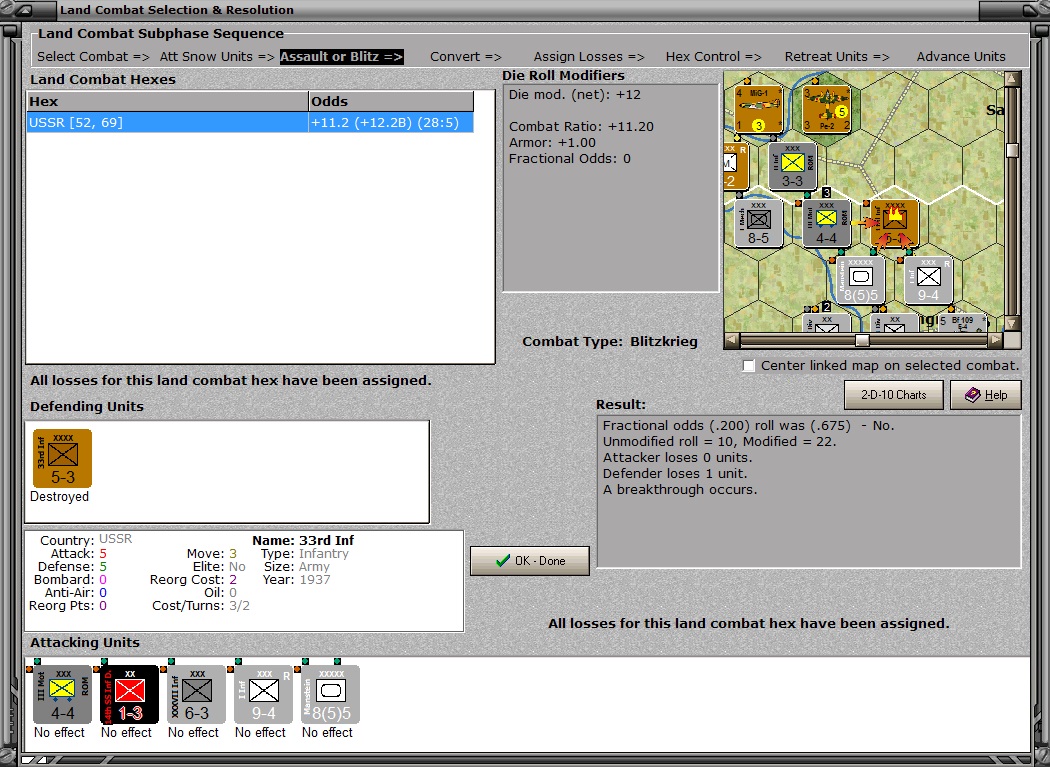Click the Move: 3 stat value

tap(233, 554)
